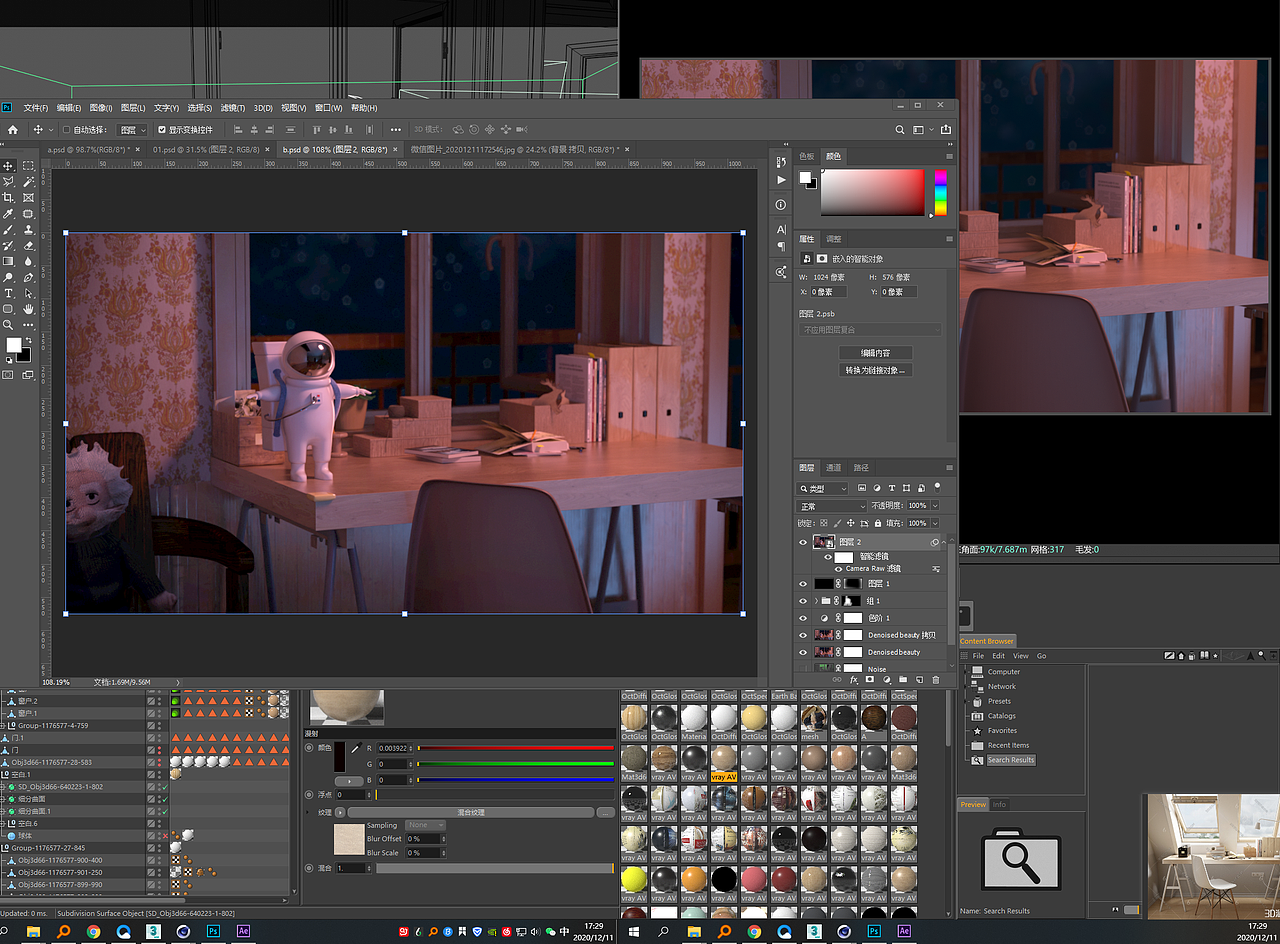Image resolution: width=1280 pixels, height=944 pixels.
Task: Select the Rectangular Marquee tool
Action: [x=29, y=166]
